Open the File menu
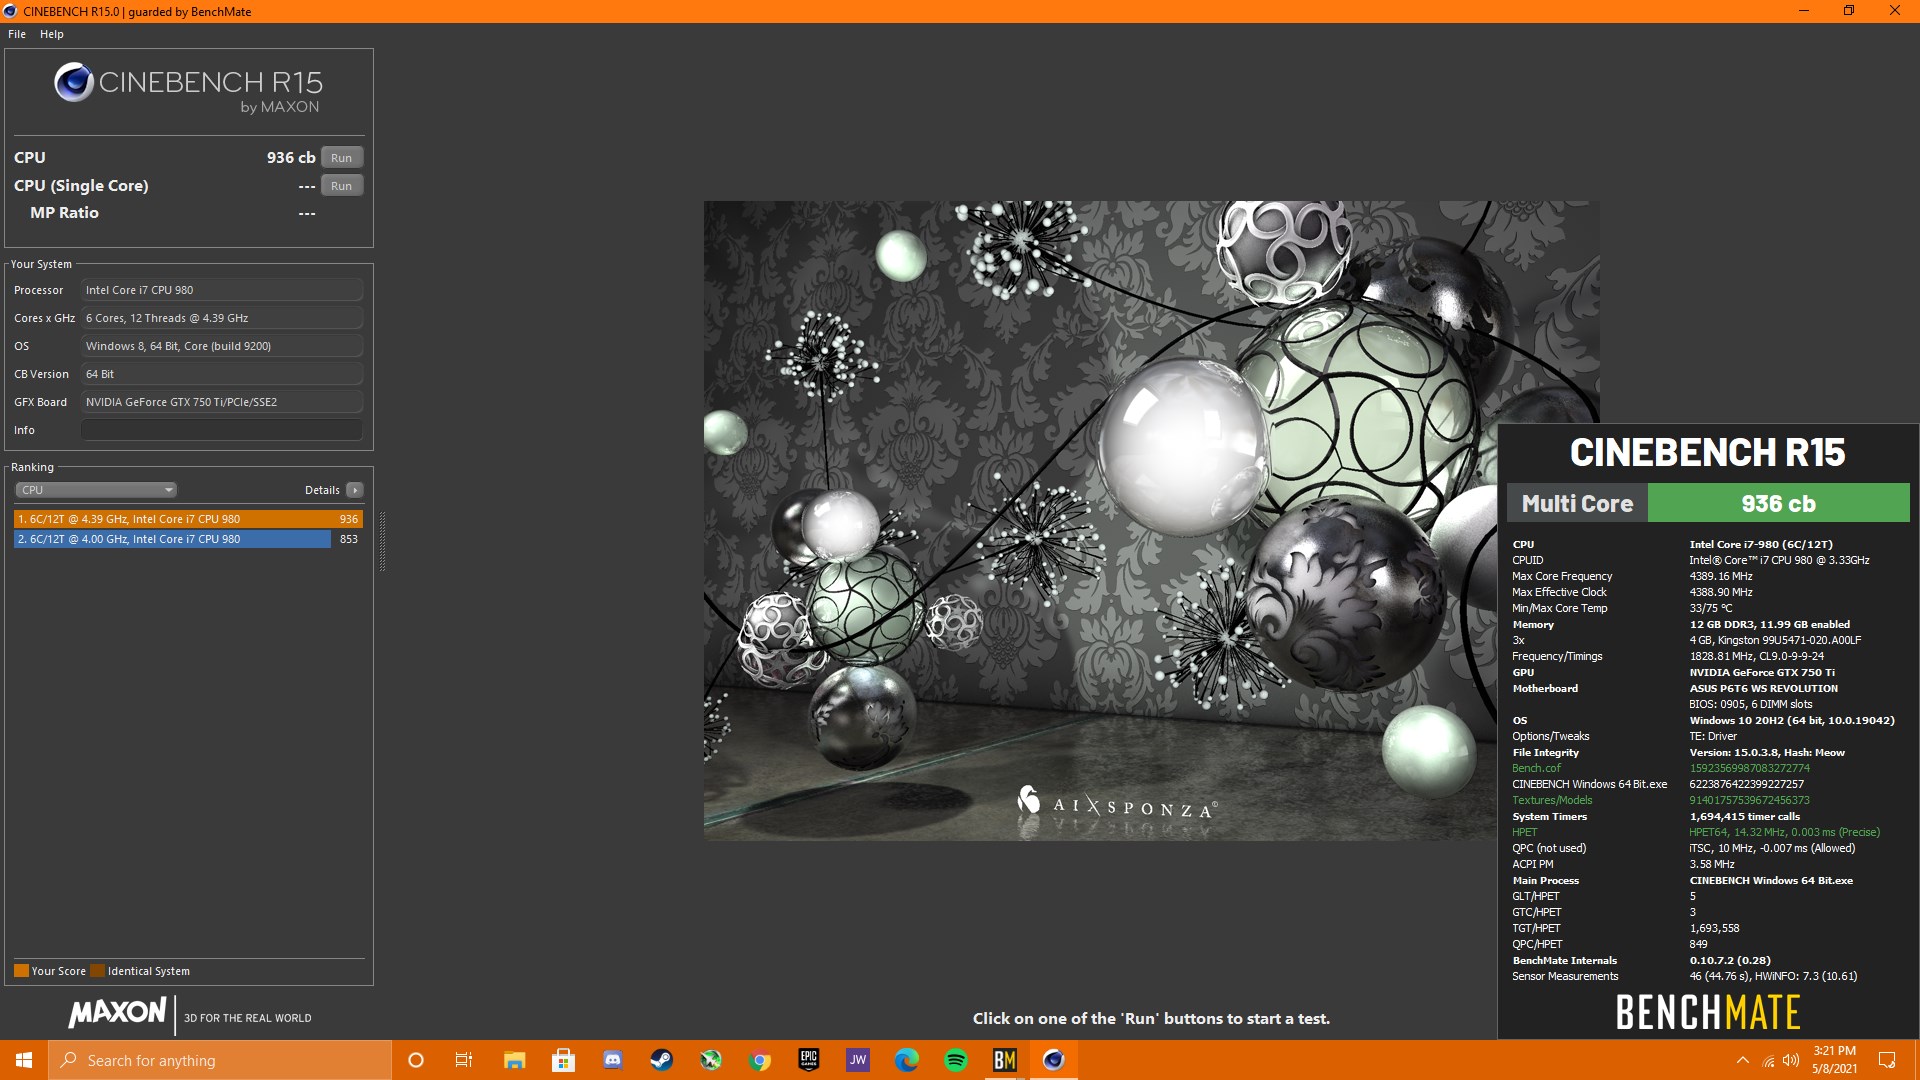 point(17,34)
